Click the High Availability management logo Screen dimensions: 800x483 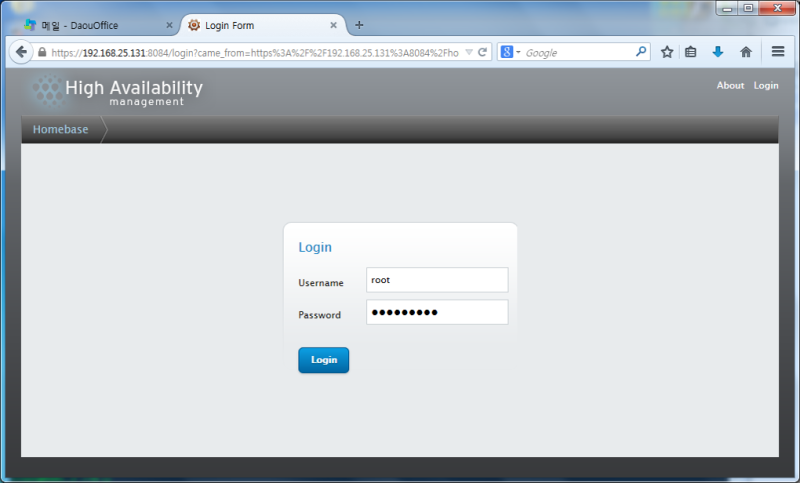116,92
